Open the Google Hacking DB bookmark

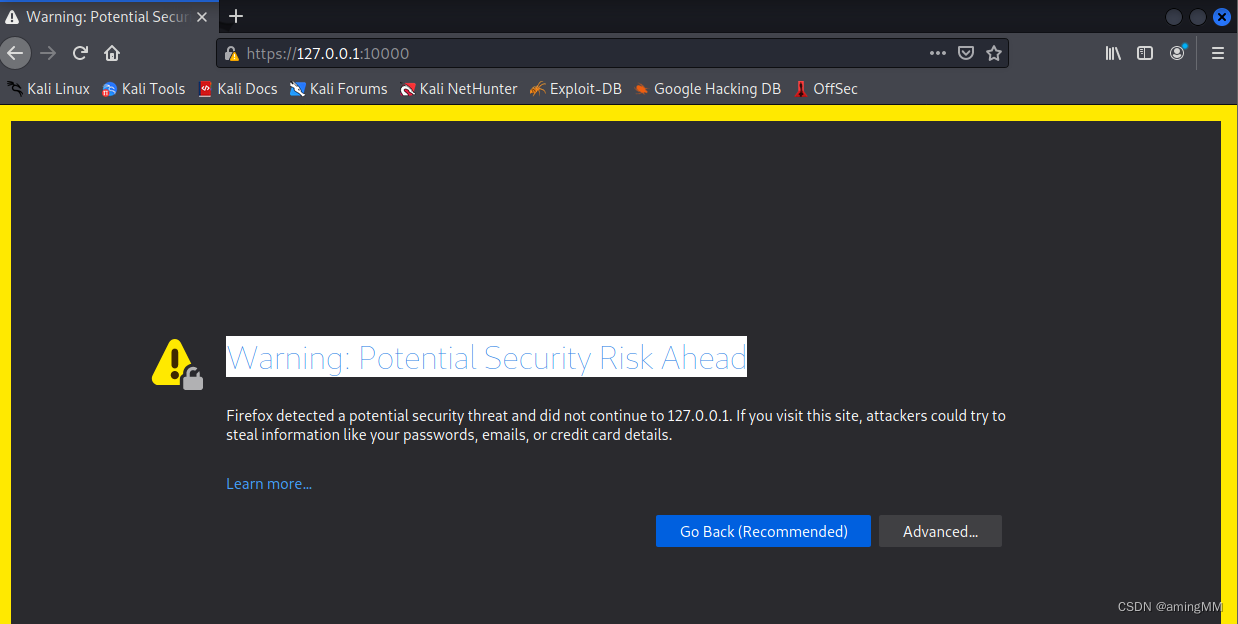tap(707, 89)
